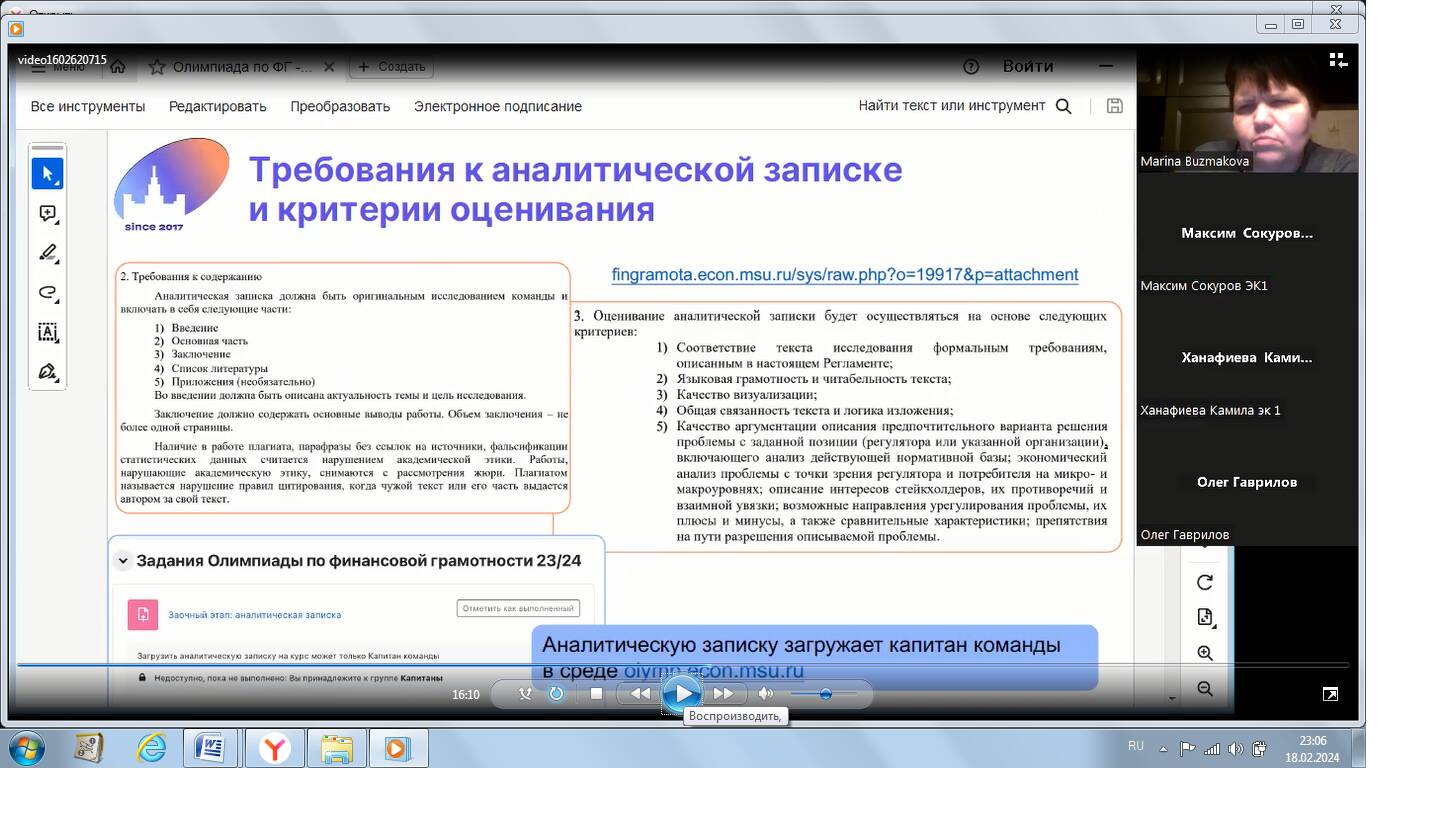Open the fingramota.econ.msu.ru attachment link
The image size is (1446, 832).
(845, 274)
